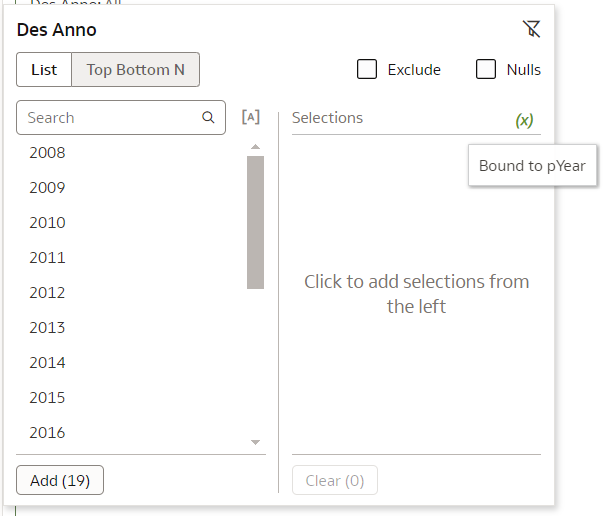Toggle the match case [A] icon
The image size is (604, 516).
[251, 117]
